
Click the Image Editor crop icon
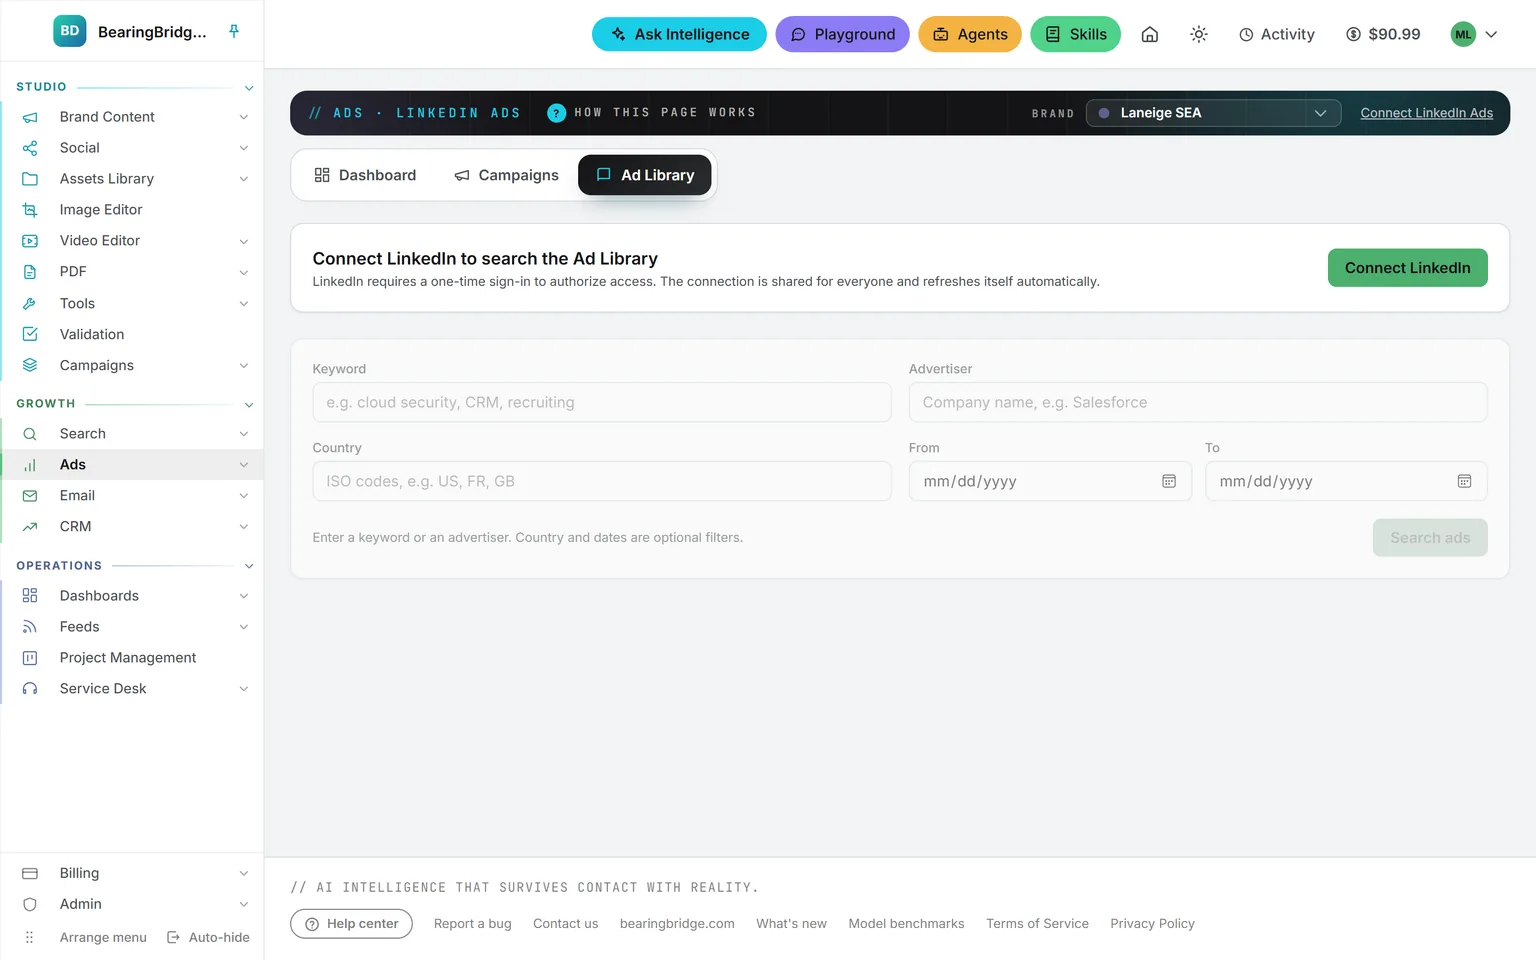coord(30,210)
